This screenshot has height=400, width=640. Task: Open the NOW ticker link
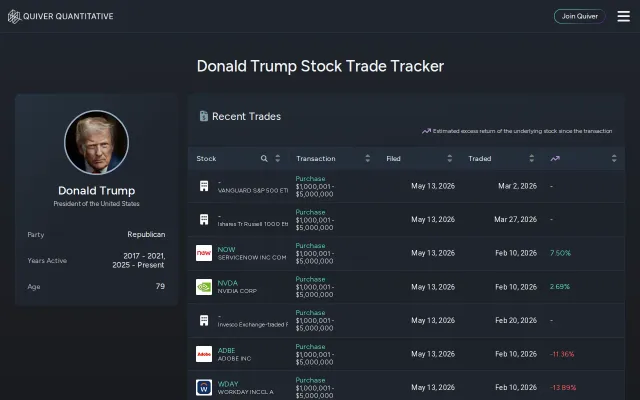pyautogui.click(x=226, y=249)
